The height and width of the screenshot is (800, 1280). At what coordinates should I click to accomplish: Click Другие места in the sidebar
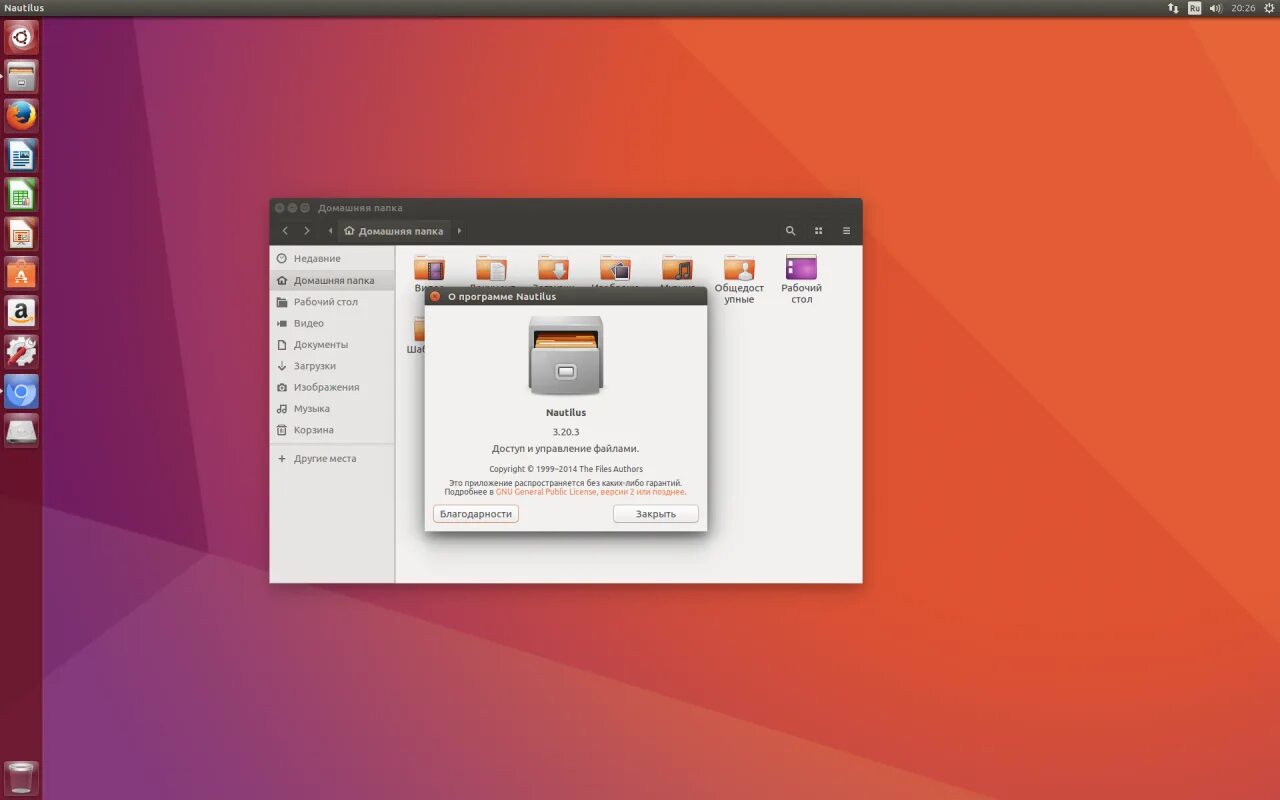click(x=332, y=459)
